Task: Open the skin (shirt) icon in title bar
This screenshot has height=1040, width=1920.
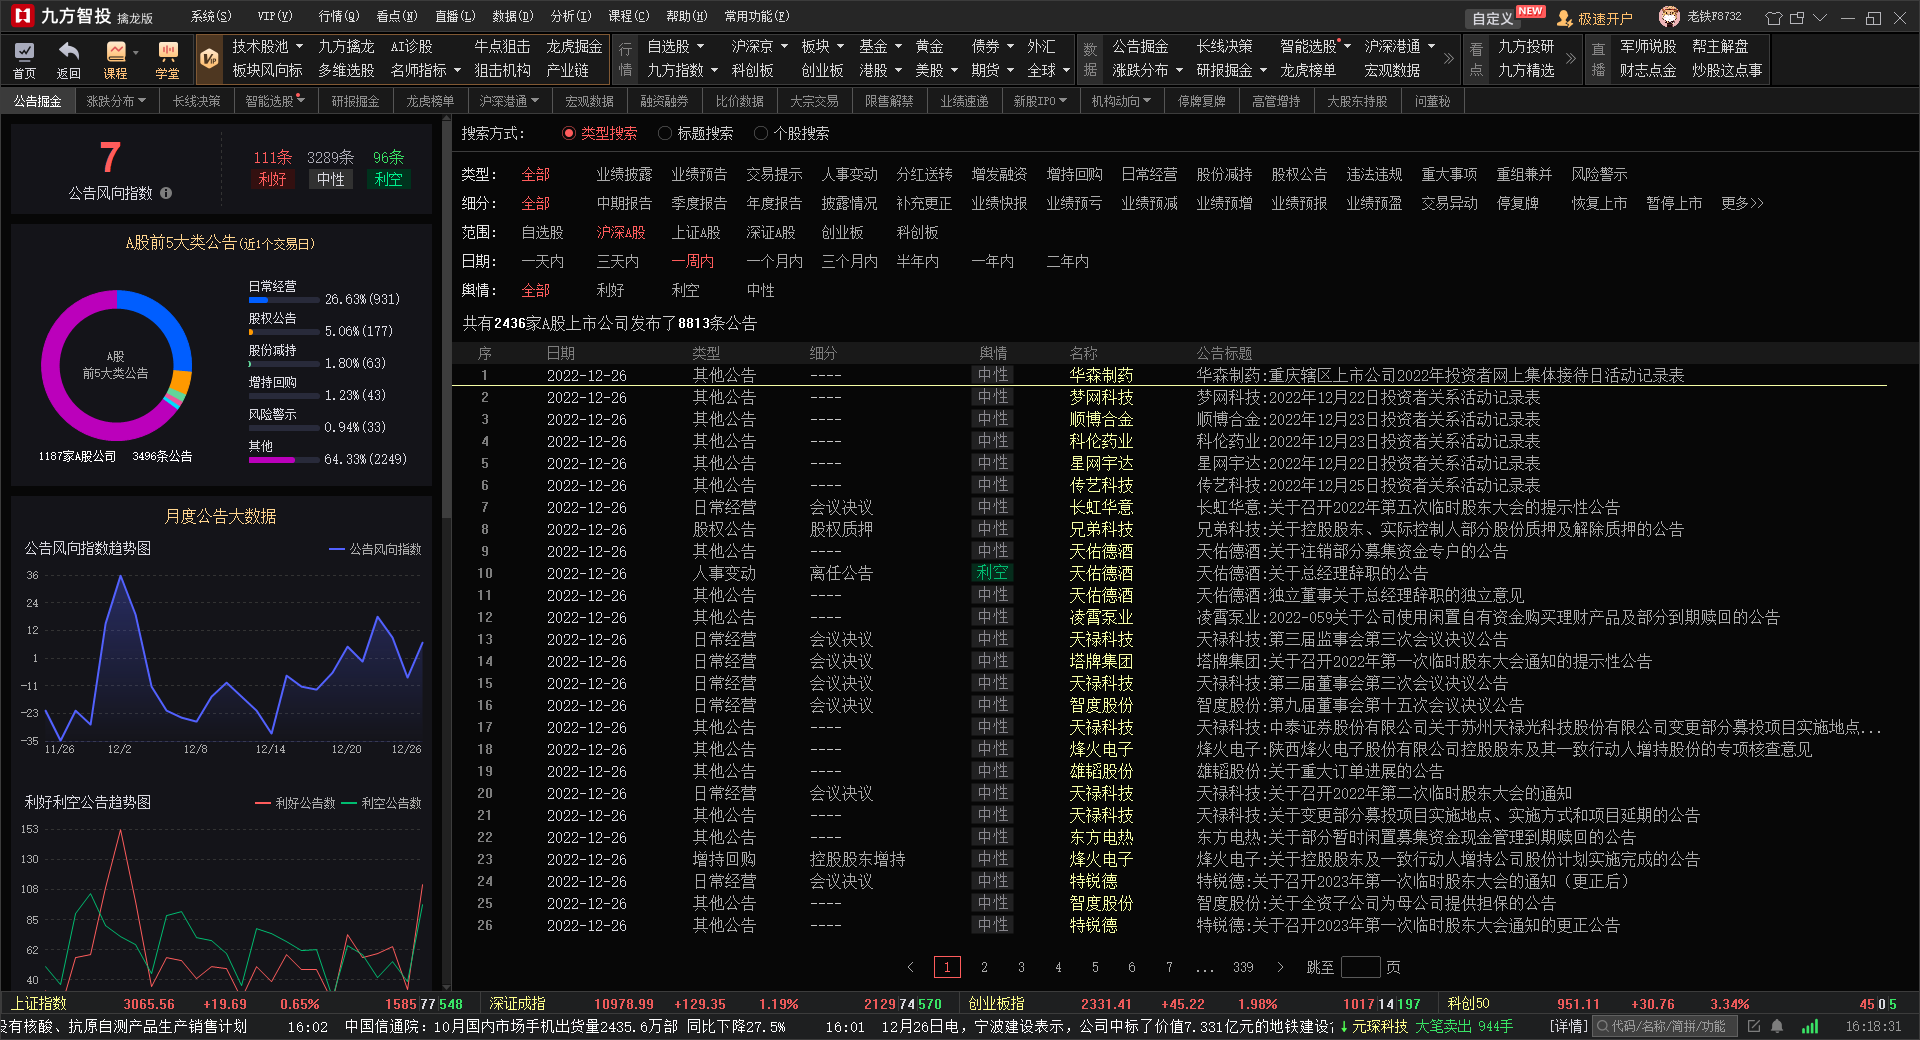Action: pos(1773,18)
